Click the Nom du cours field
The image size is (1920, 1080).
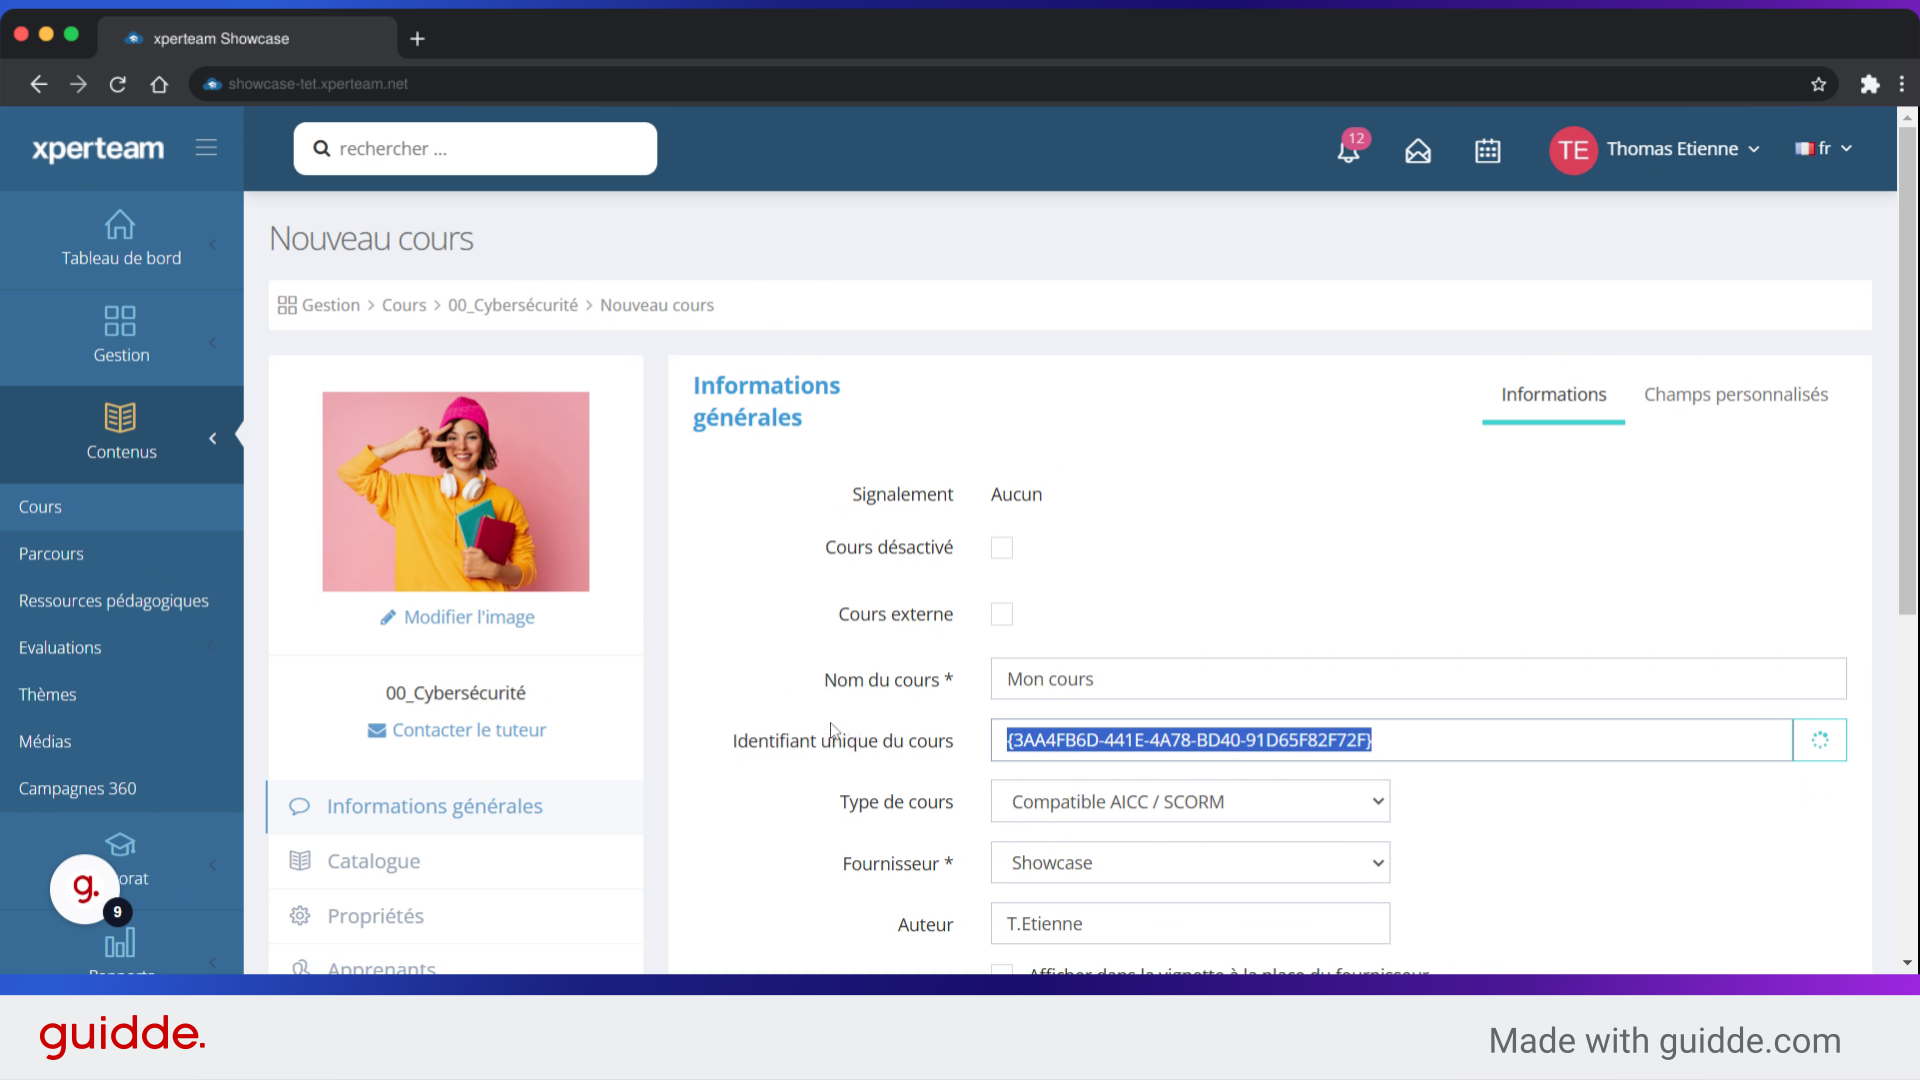coord(1417,679)
